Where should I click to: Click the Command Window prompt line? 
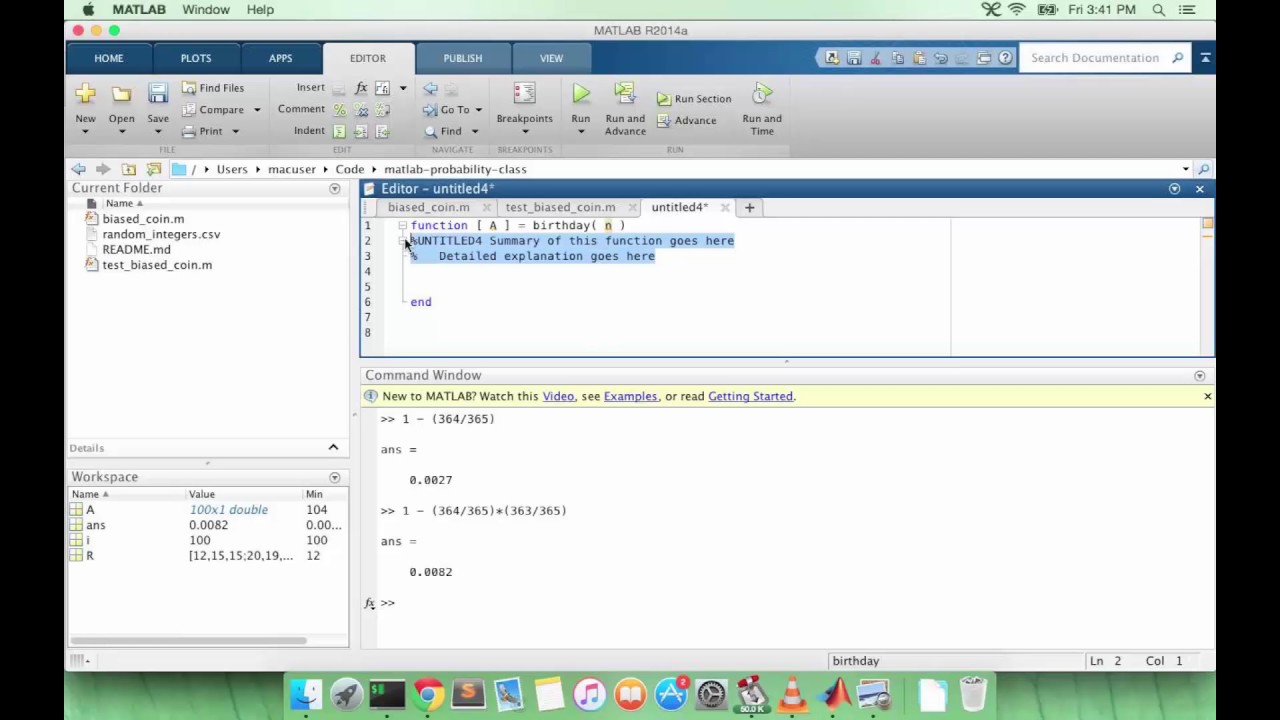coord(790,603)
